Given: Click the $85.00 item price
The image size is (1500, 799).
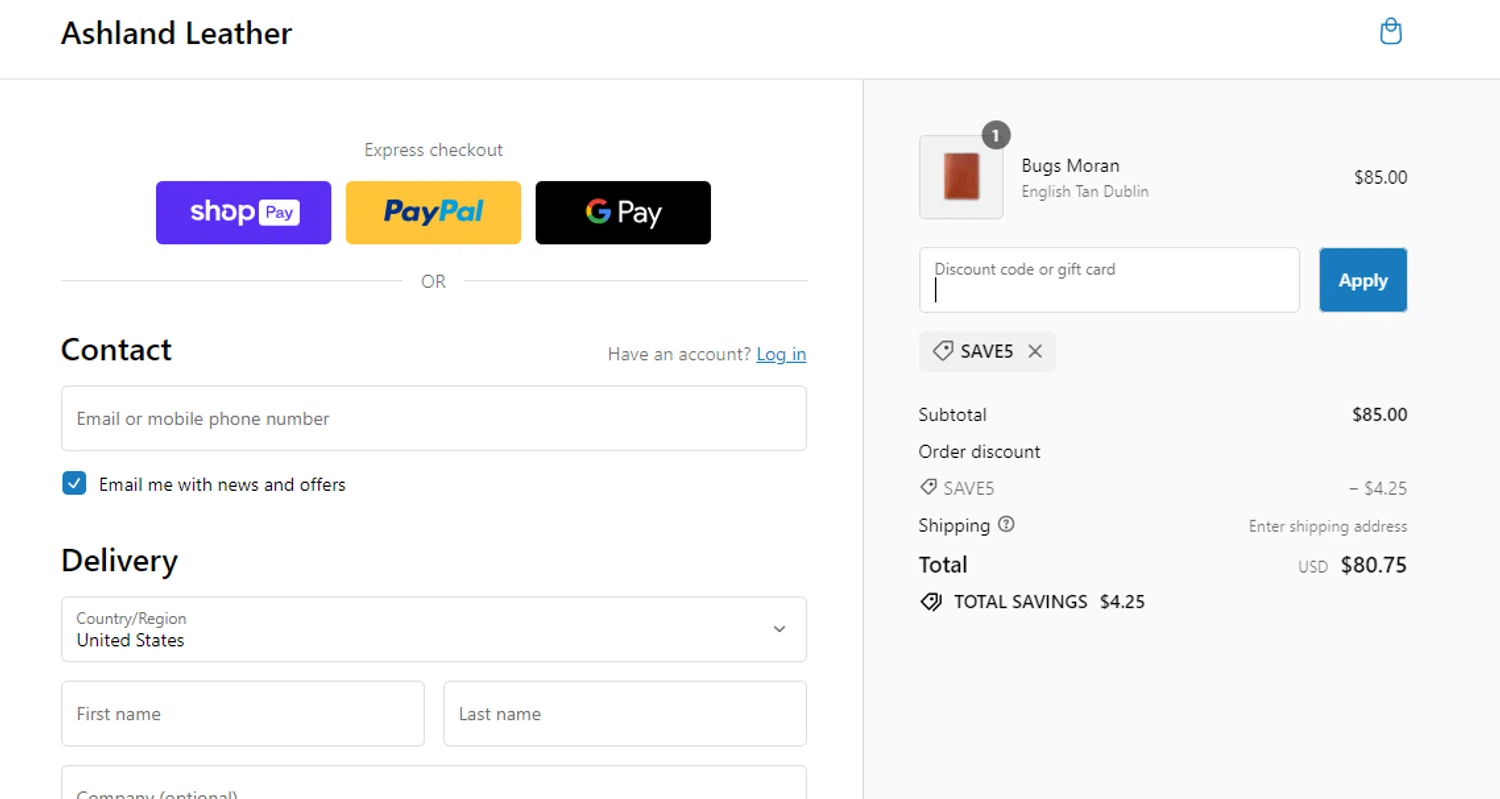Looking at the screenshot, I should [x=1380, y=178].
